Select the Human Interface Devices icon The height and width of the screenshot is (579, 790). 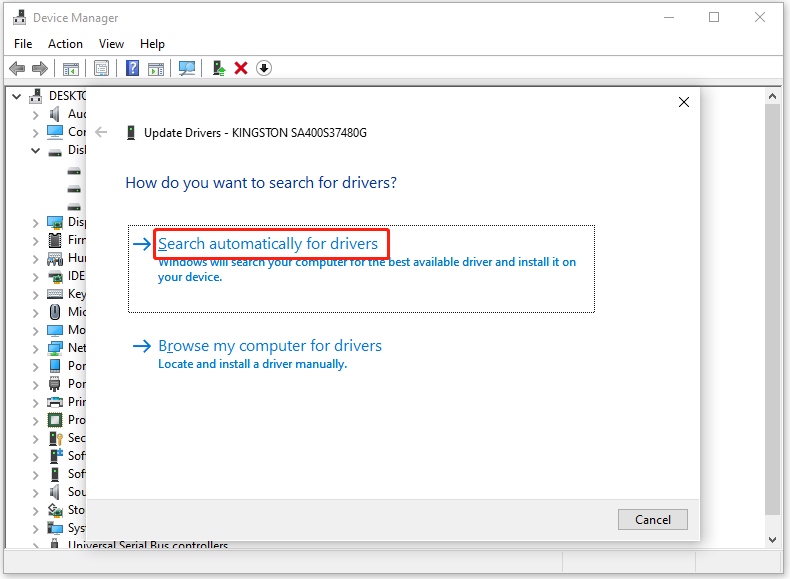(x=54, y=258)
